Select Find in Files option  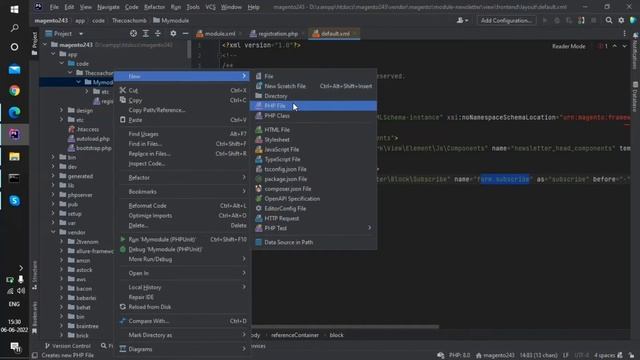(182, 144)
